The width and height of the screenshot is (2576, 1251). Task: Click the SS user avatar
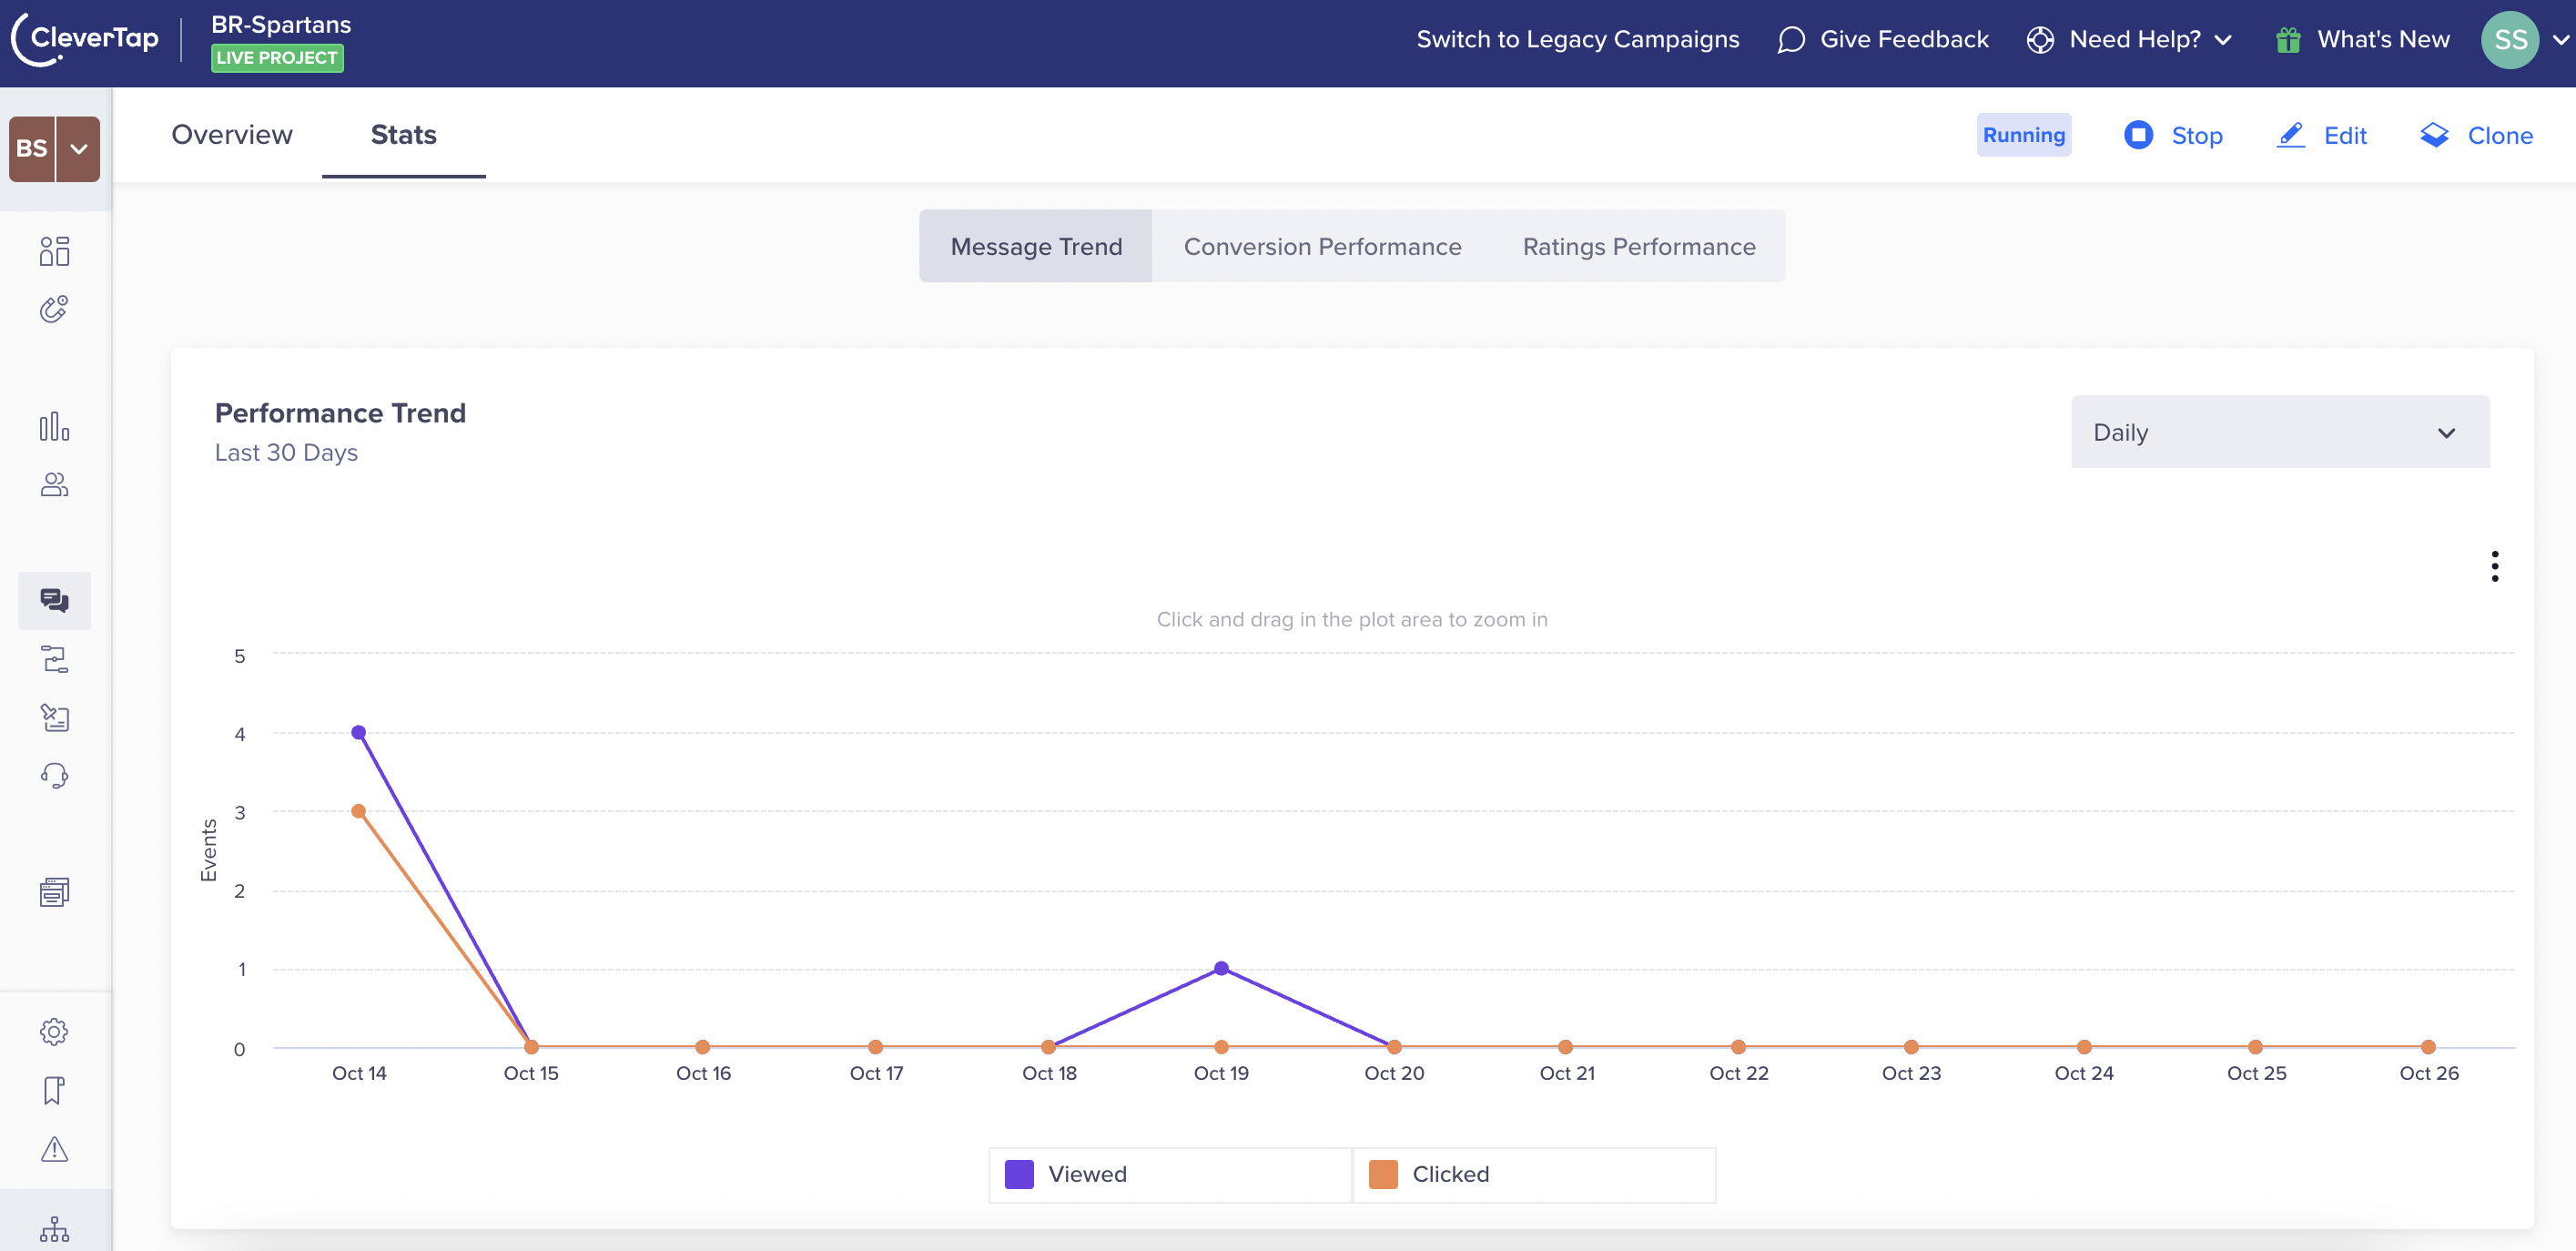click(2509, 40)
